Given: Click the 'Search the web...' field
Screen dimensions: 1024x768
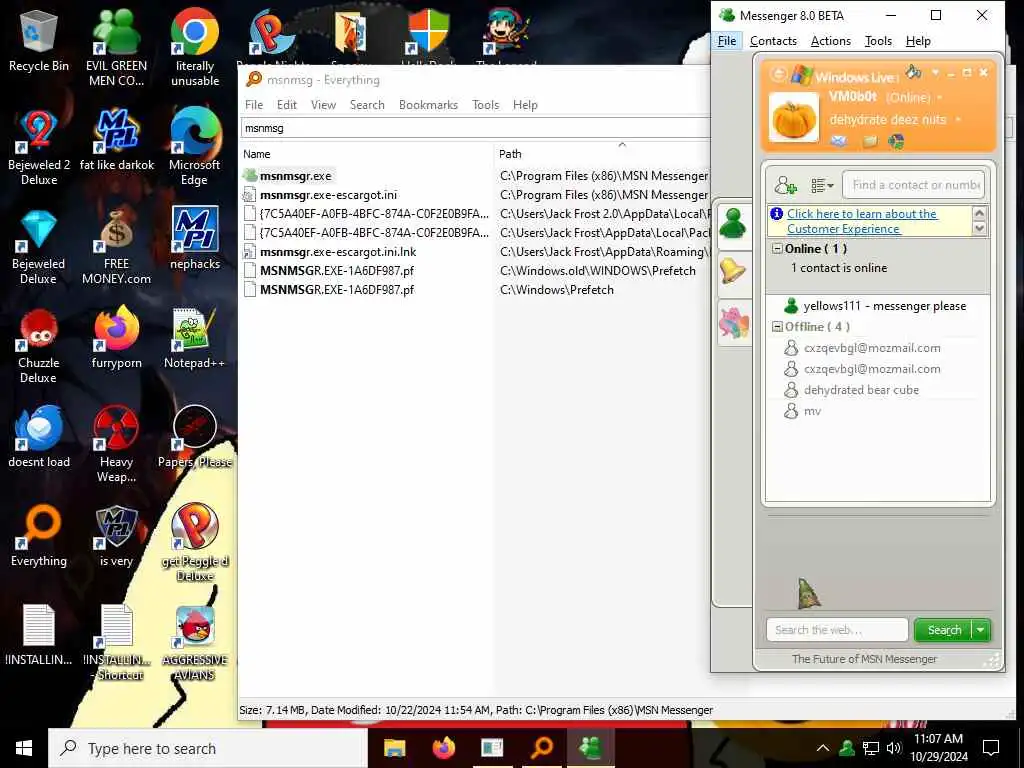Looking at the screenshot, I should tap(837, 630).
